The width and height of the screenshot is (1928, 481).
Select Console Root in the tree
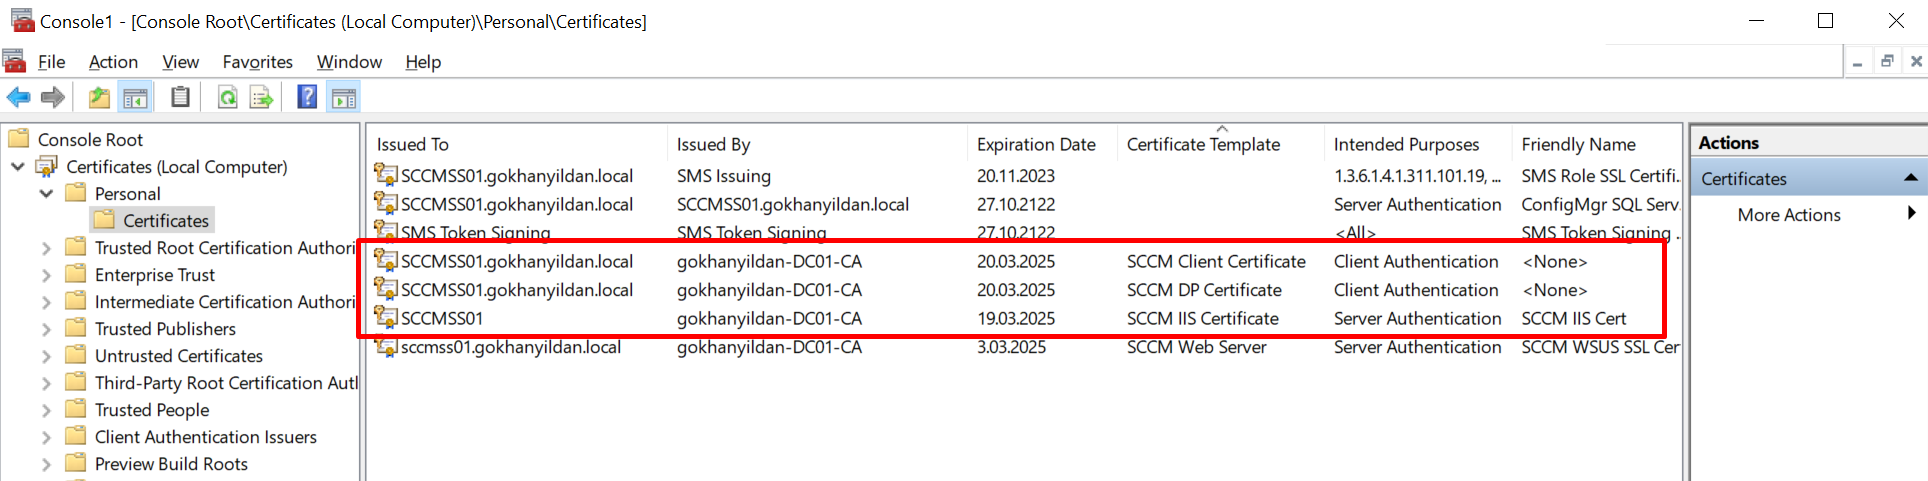pyautogui.click(x=90, y=139)
